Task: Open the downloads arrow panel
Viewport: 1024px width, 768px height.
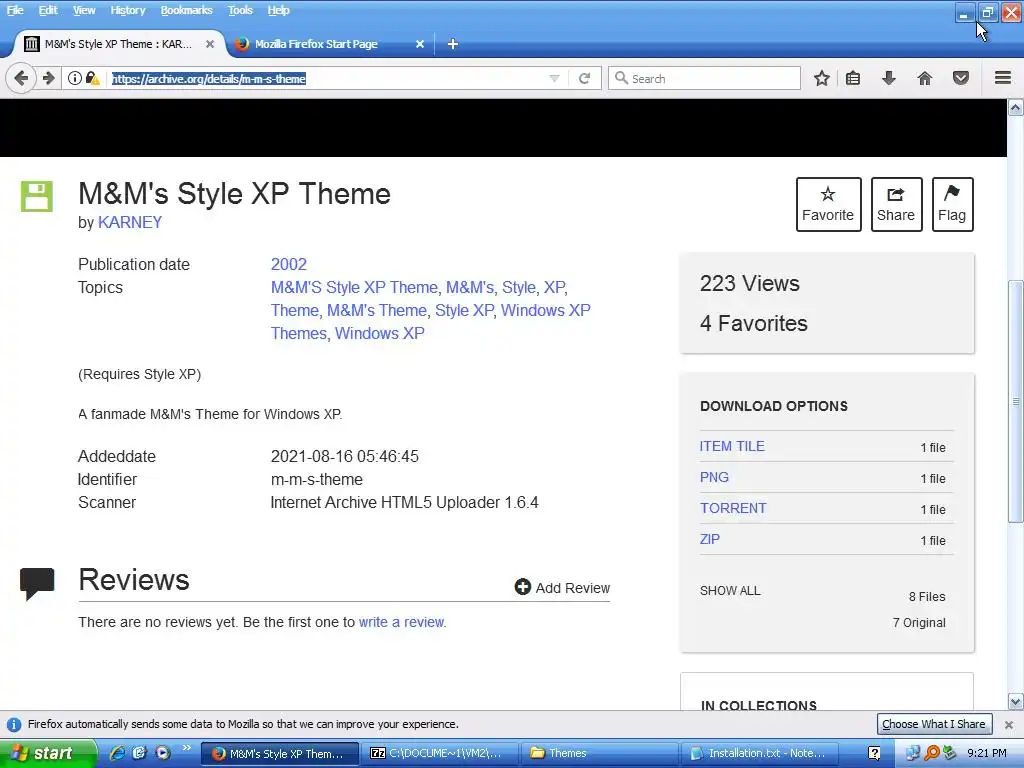Action: (889, 78)
